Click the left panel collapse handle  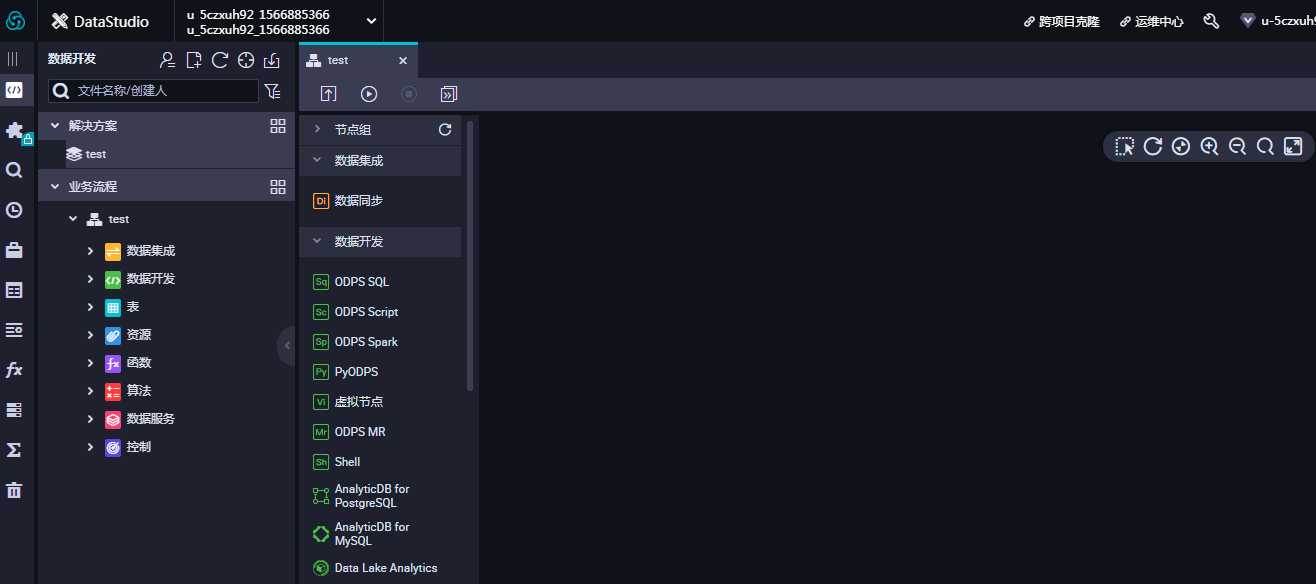click(x=287, y=345)
